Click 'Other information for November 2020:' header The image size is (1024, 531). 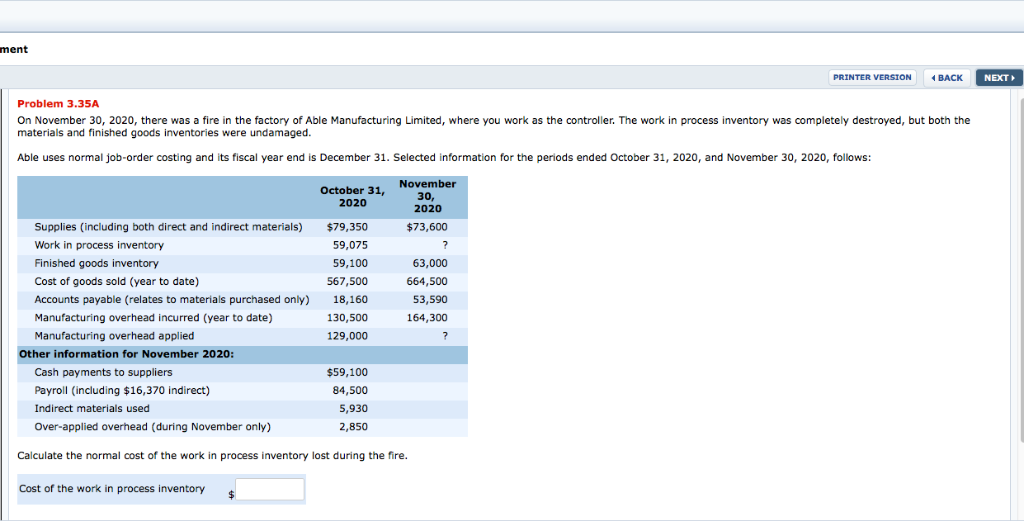point(126,355)
